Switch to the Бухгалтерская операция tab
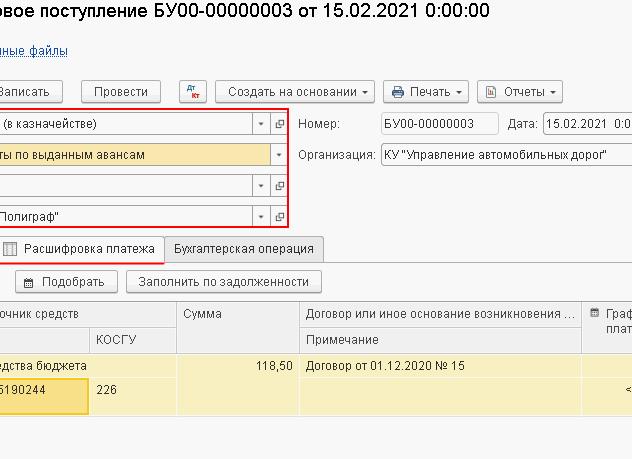632x459 pixels. 244,249
